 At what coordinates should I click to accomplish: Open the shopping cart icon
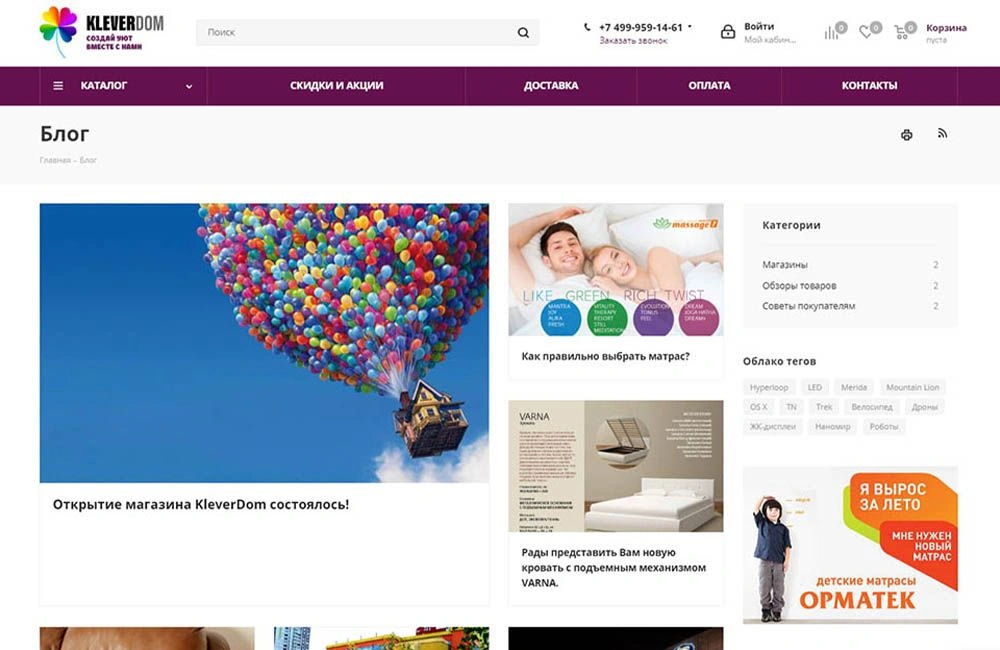pos(901,32)
